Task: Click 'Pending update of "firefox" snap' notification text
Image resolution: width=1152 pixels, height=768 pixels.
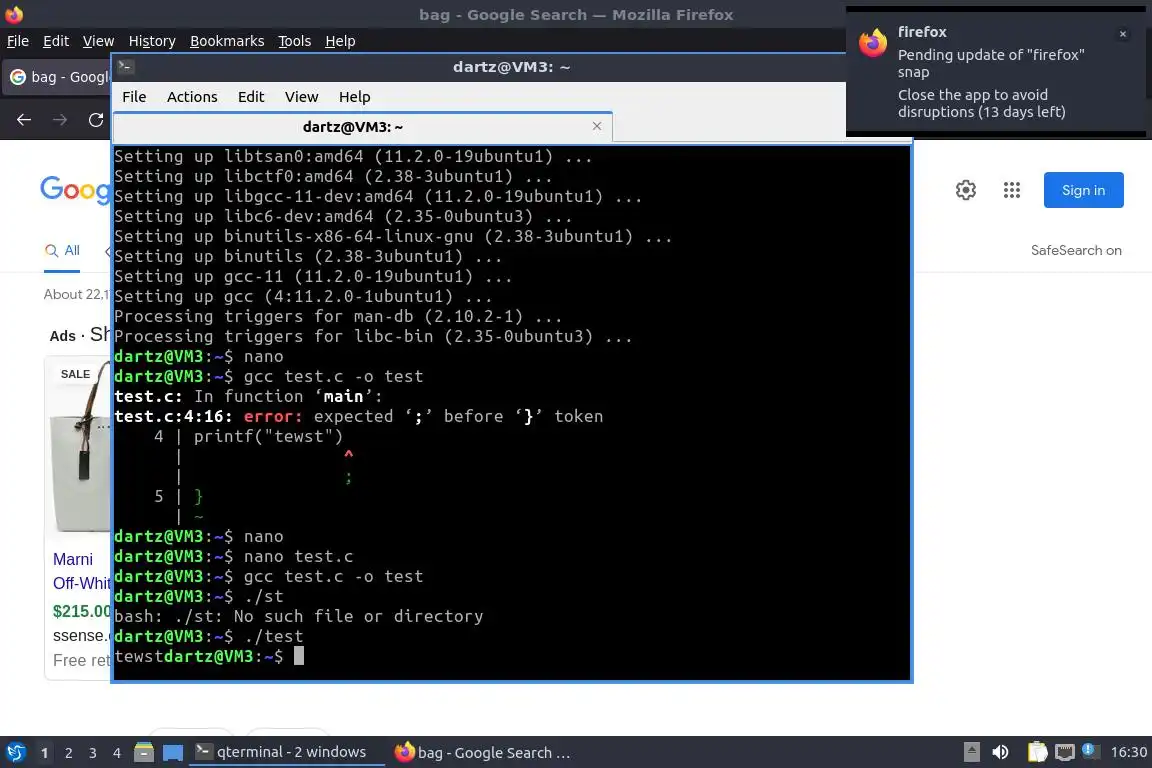Action: pos(990,63)
